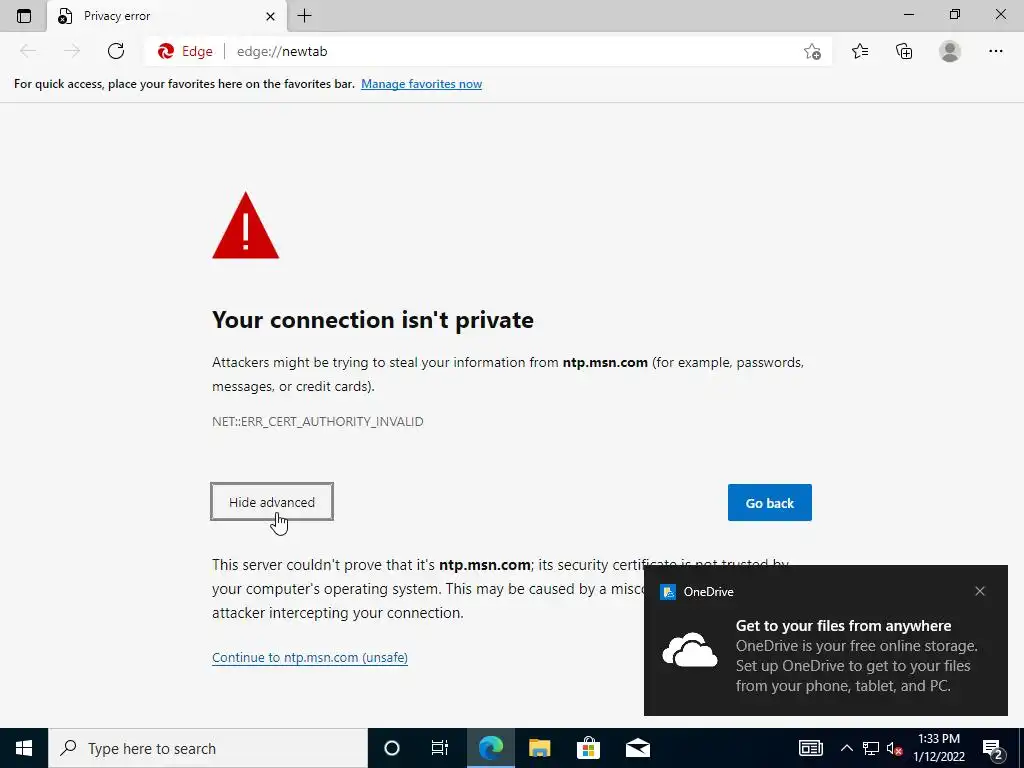Open the Action Center notifications icon

(x=993, y=748)
